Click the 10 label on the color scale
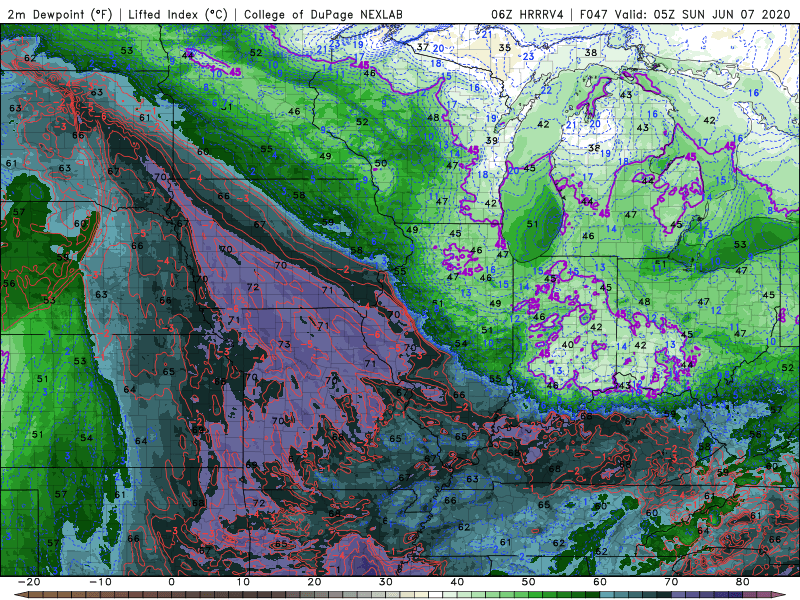This screenshot has height=600, width=800. click(243, 582)
